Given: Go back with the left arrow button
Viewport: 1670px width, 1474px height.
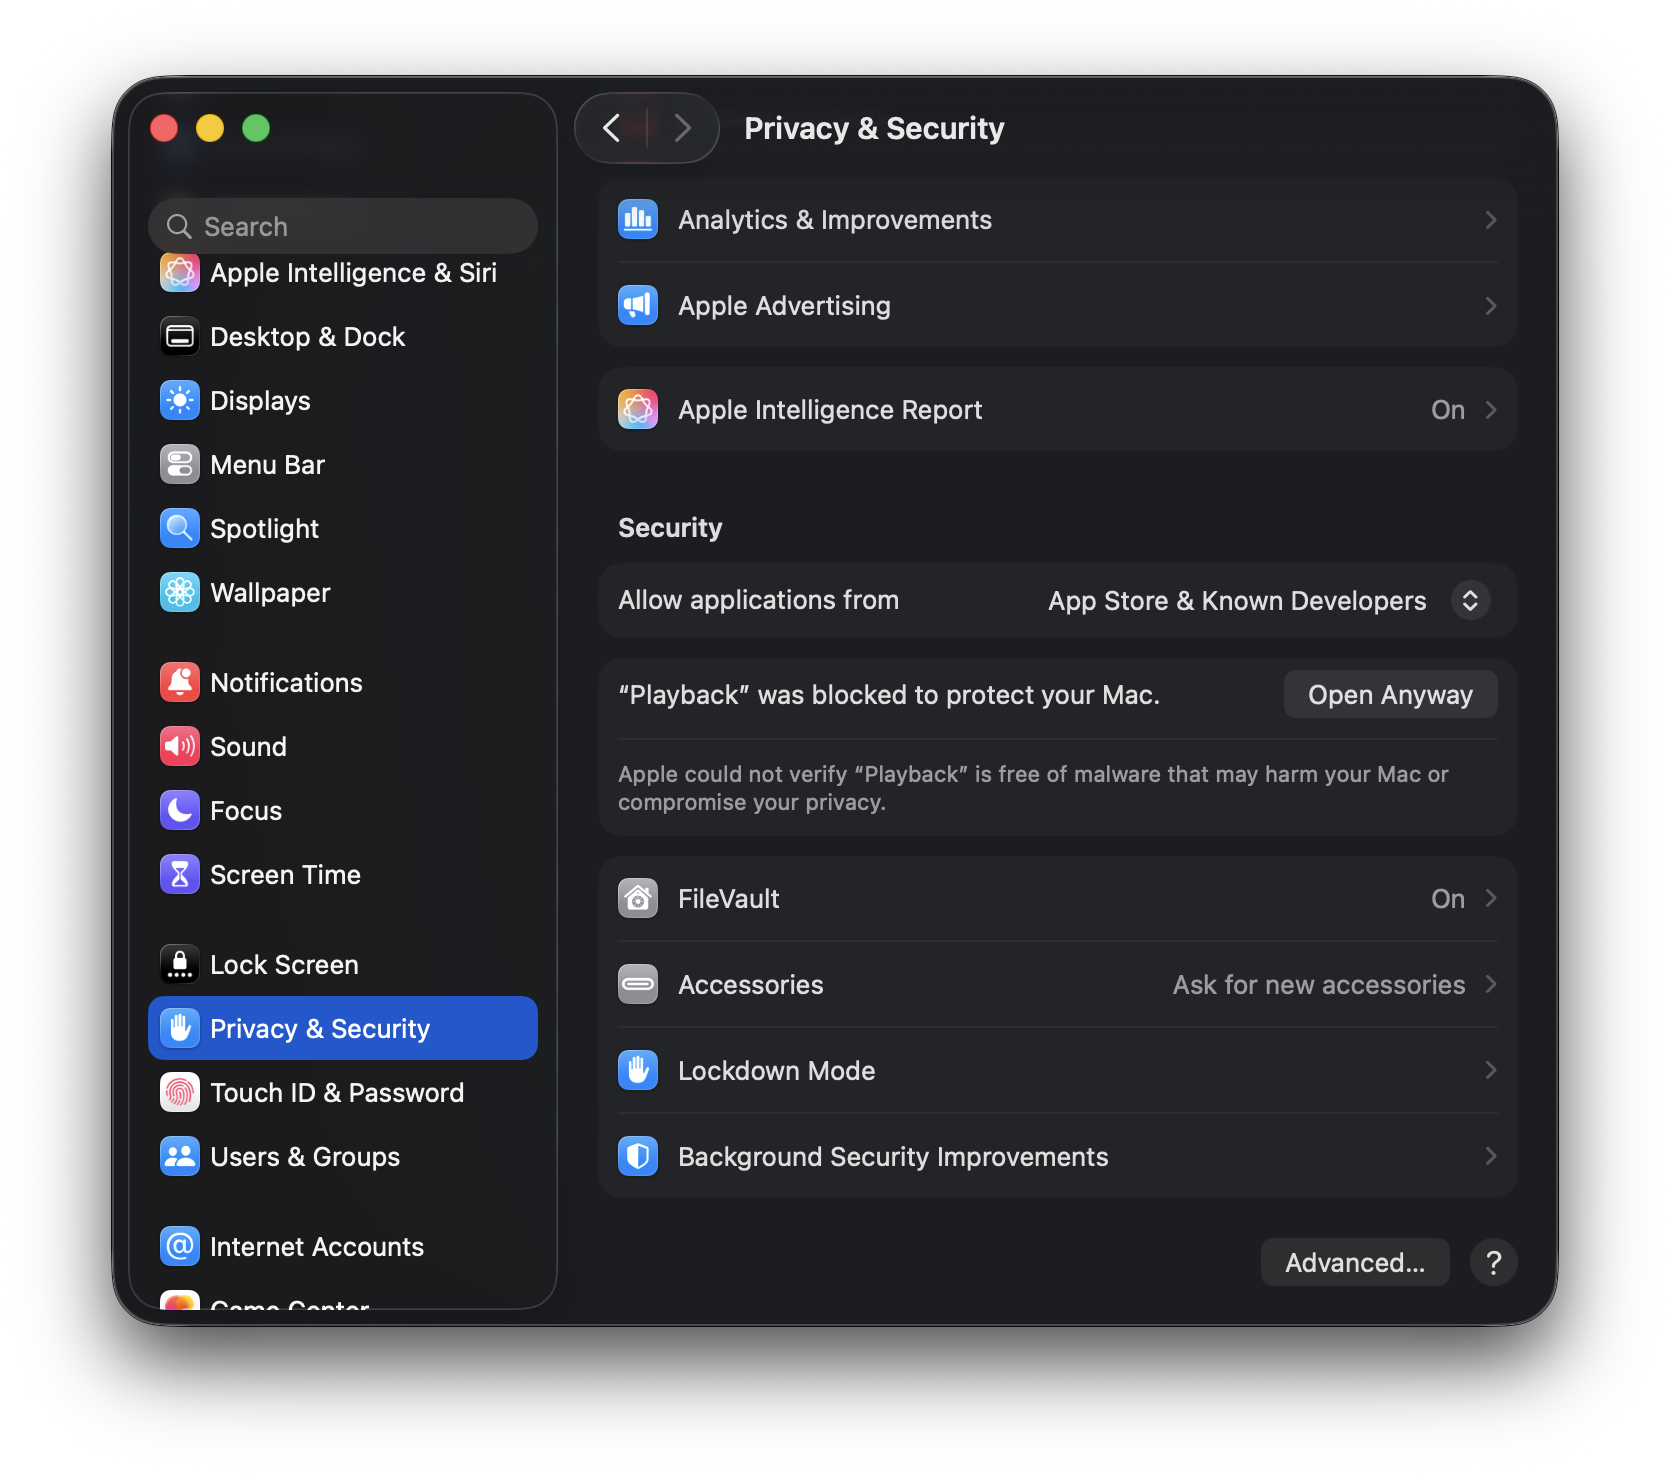Looking at the screenshot, I should click(612, 128).
